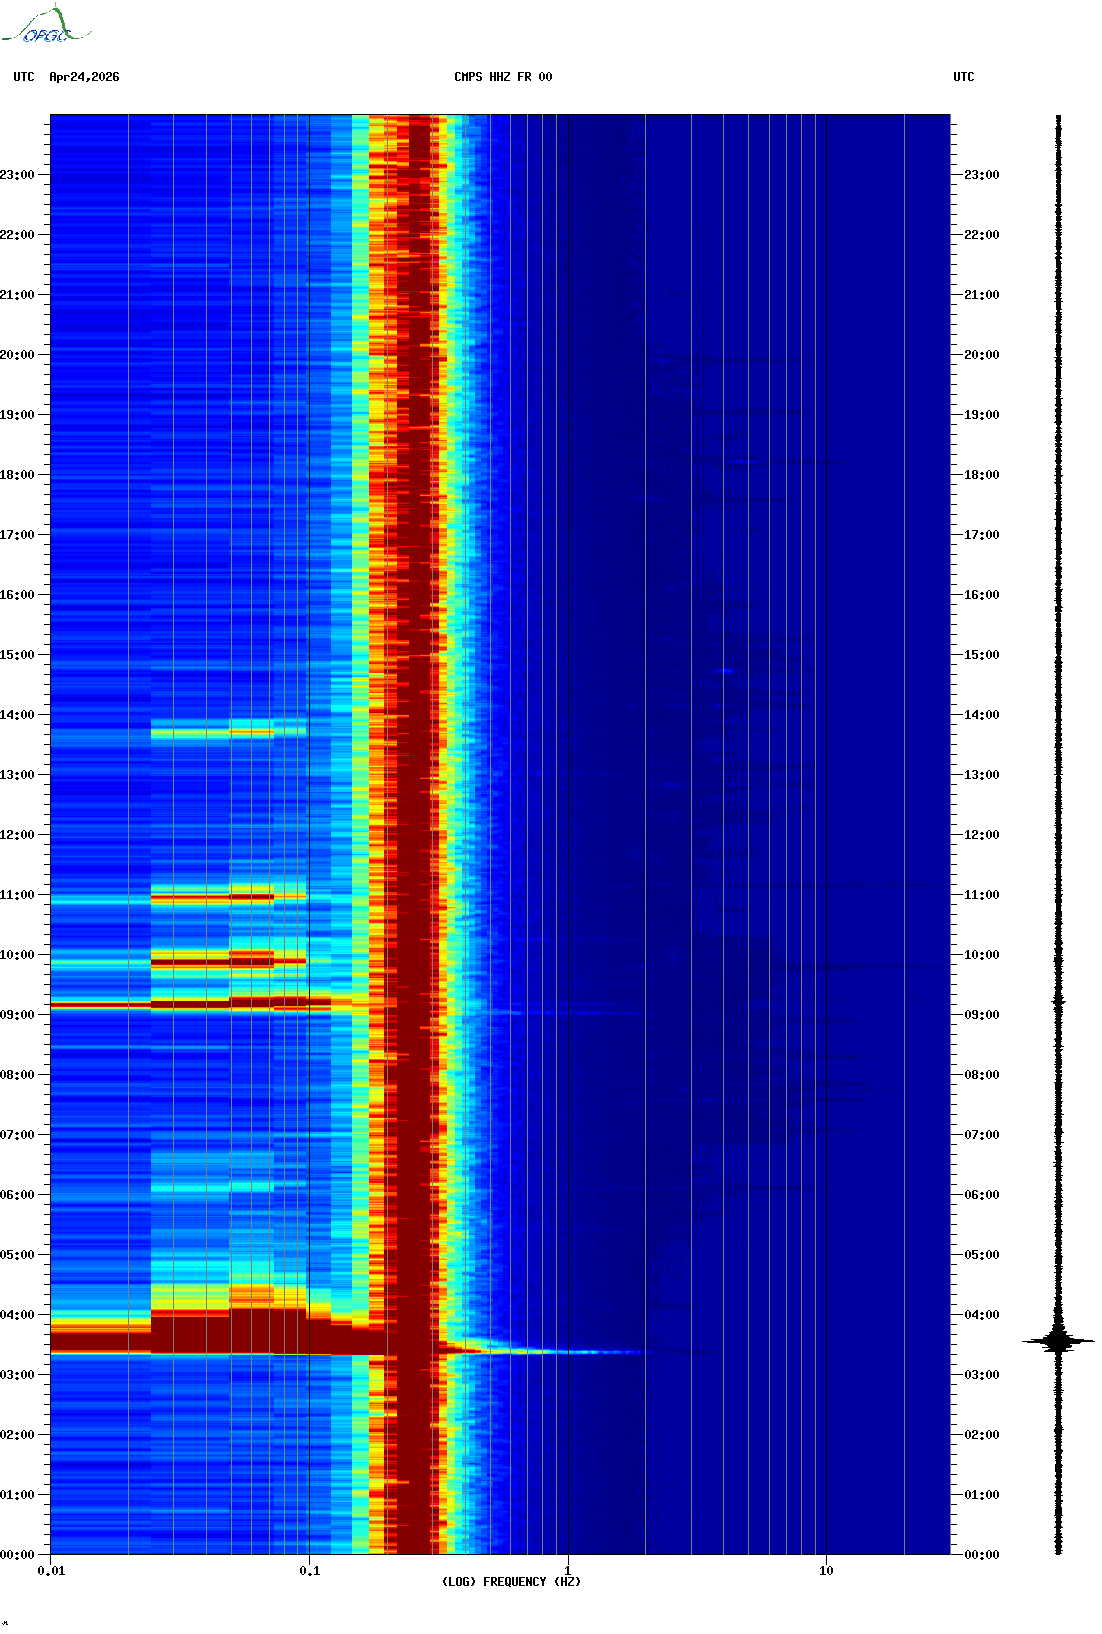Image resolution: width=1102 pixels, height=1634 pixels.
Task: Click the (LOG) FREQUENCY (HZ) axis title
Action: (511, 1582)
